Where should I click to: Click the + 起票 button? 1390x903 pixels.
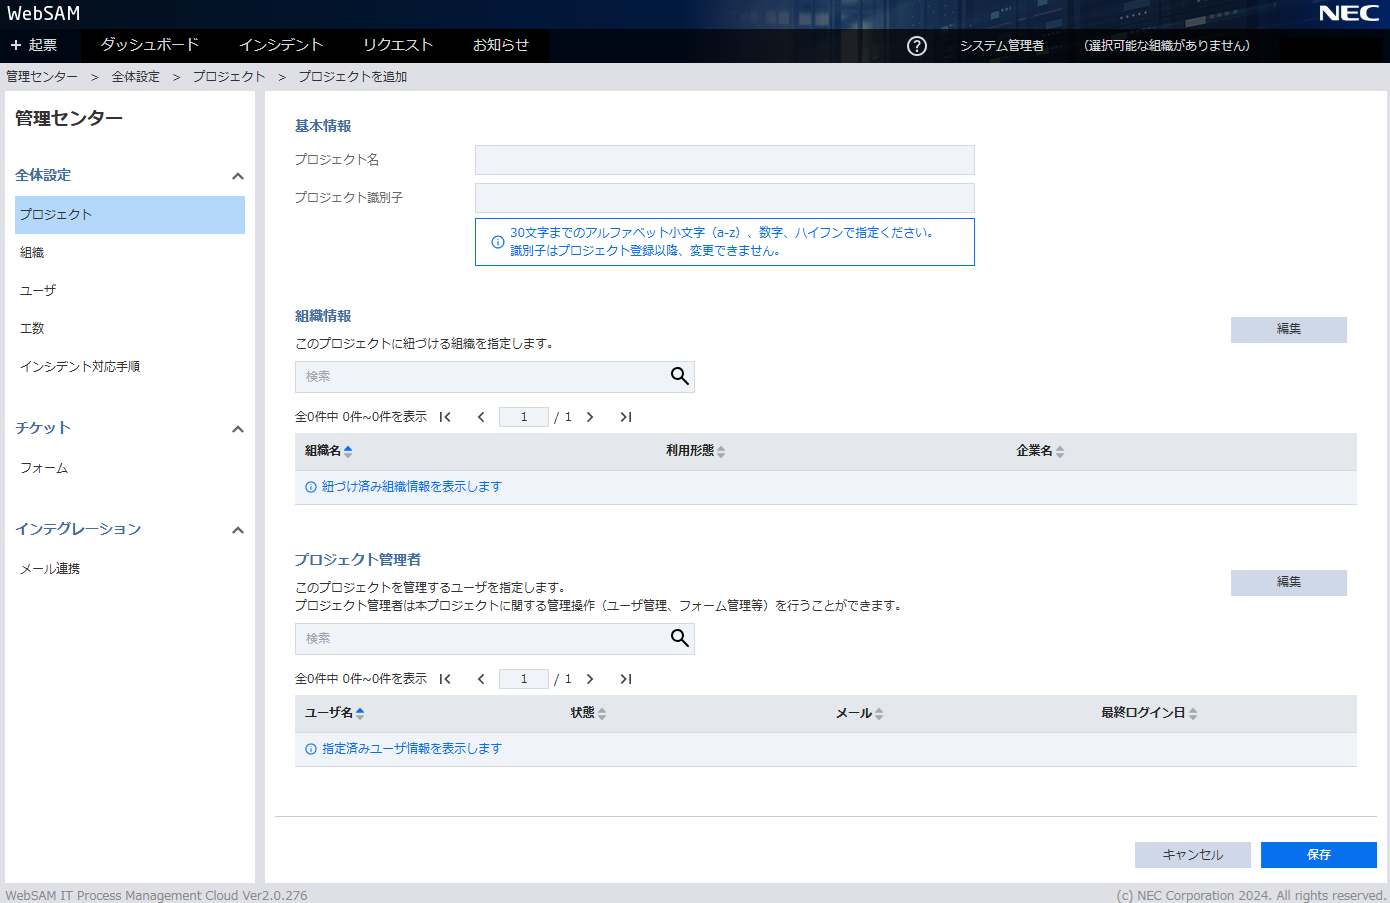pos(33,45)
